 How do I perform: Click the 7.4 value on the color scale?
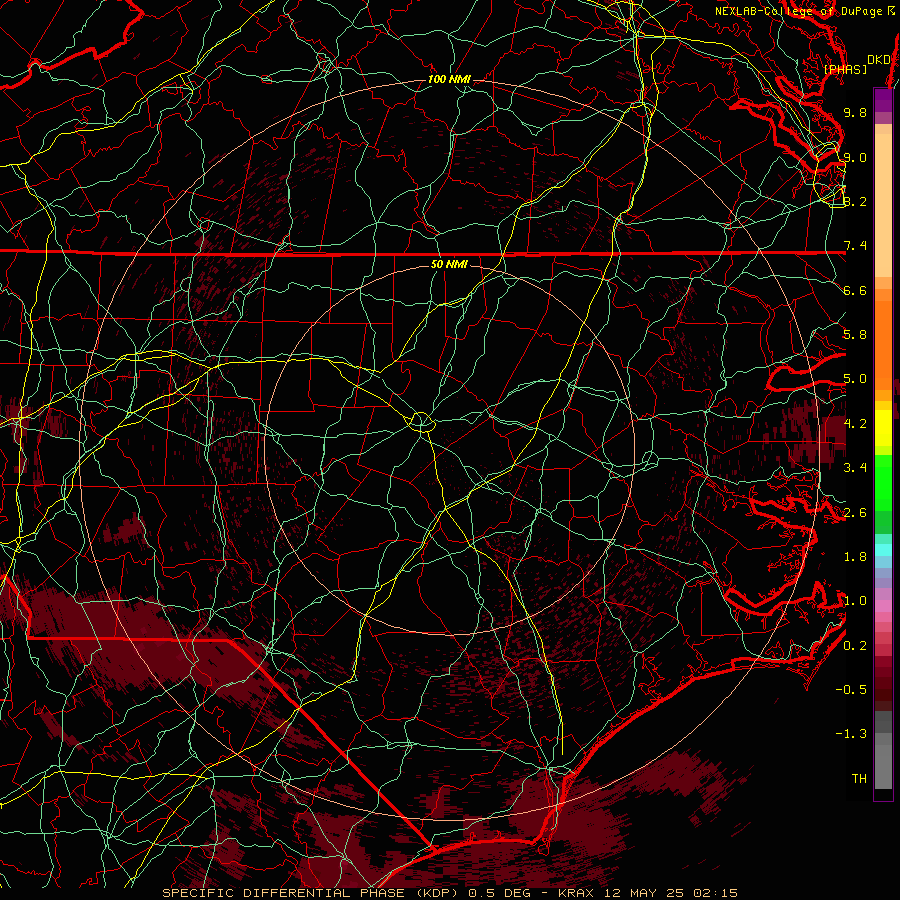855,246
